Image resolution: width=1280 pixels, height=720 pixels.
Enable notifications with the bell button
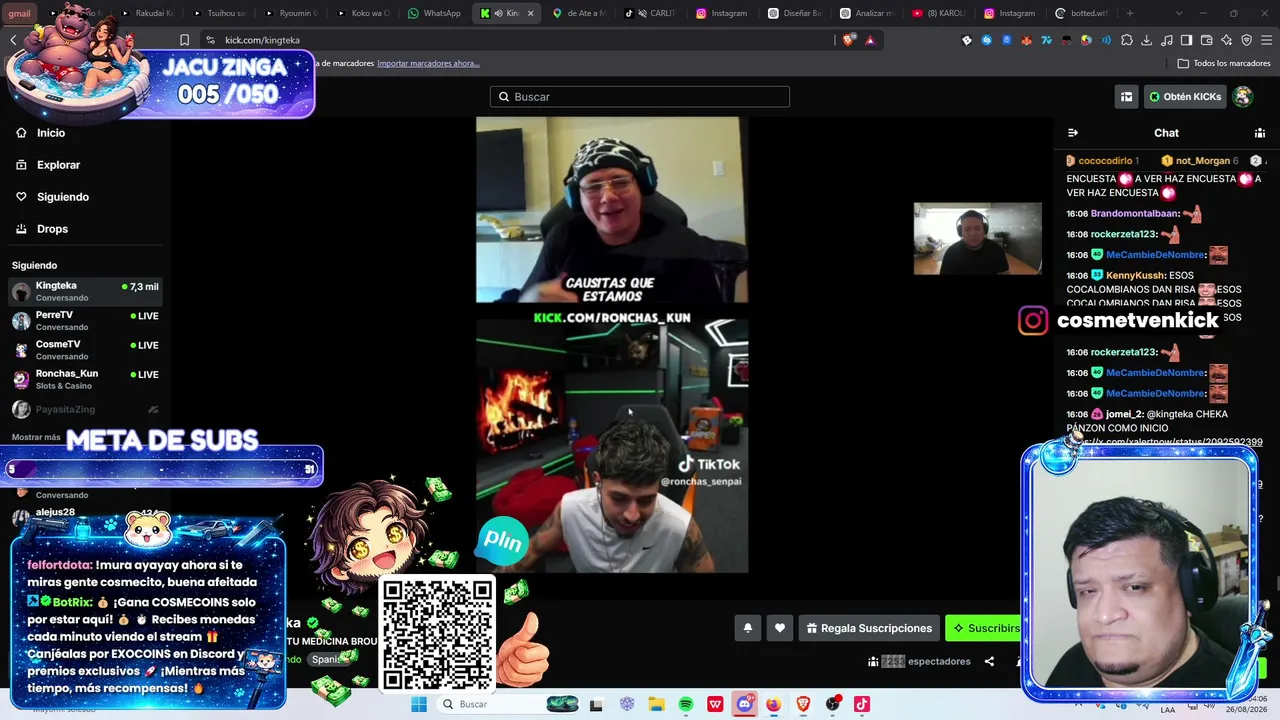coord(747,628)
